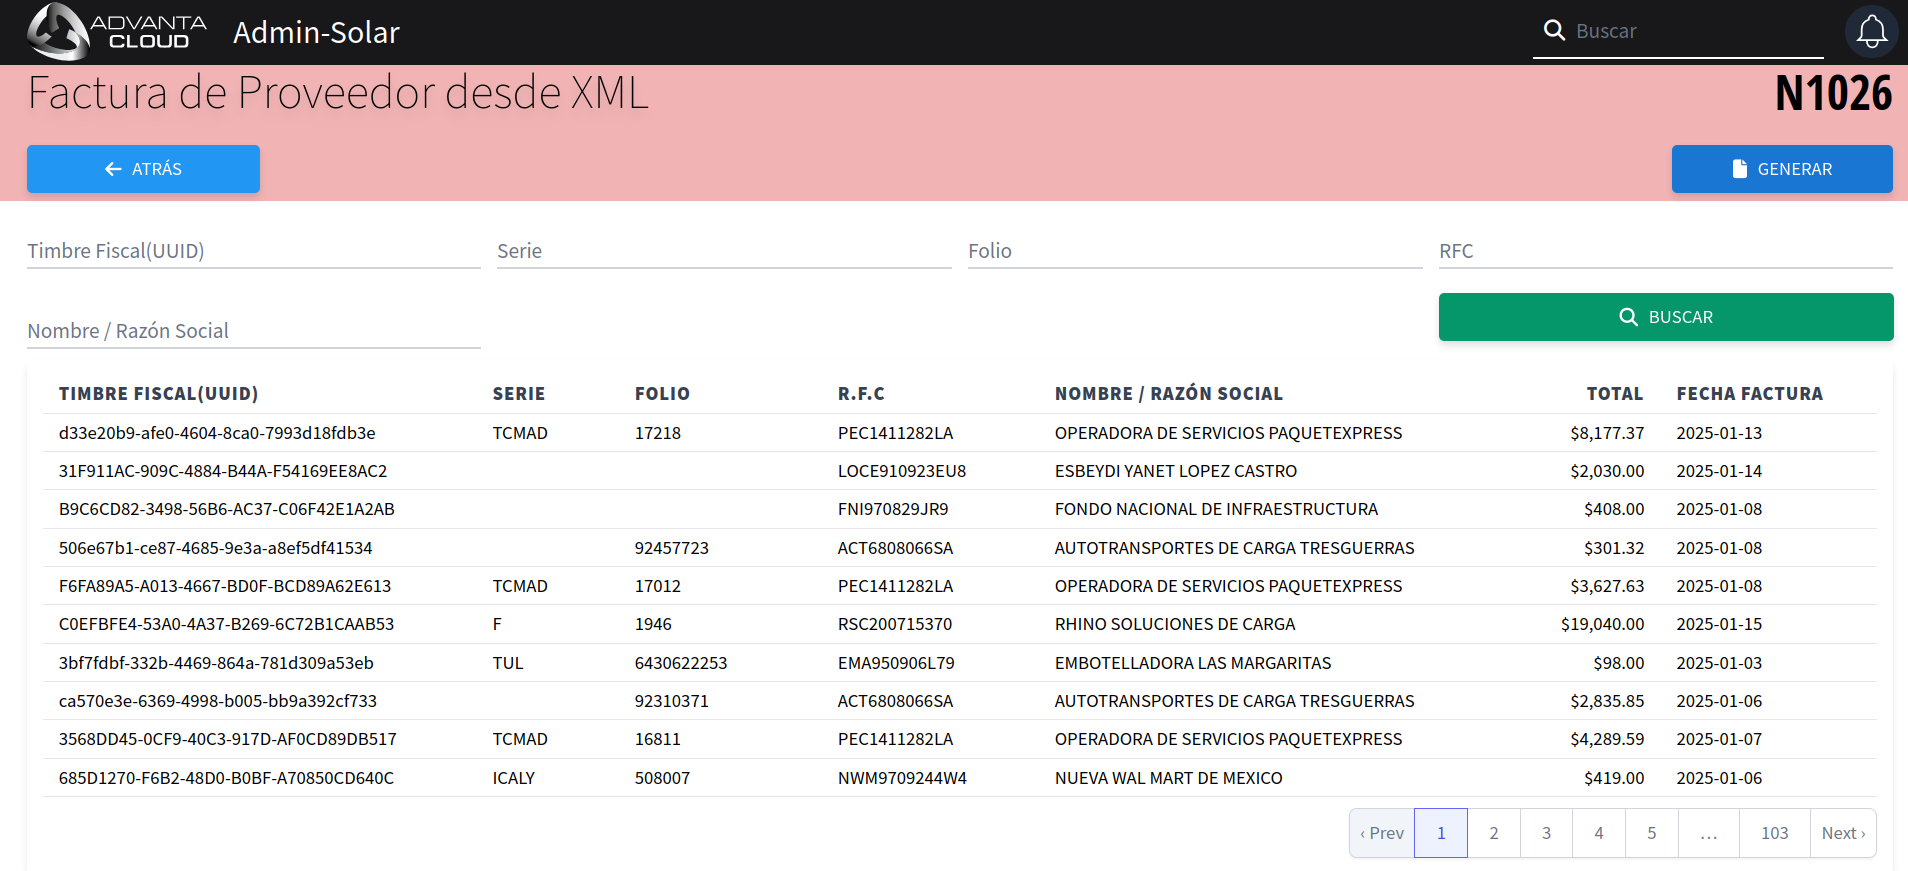Click name EMBOTELLADORA LAS MARGARITAS
The image size is (1908, 871).
pos(1193,663)
